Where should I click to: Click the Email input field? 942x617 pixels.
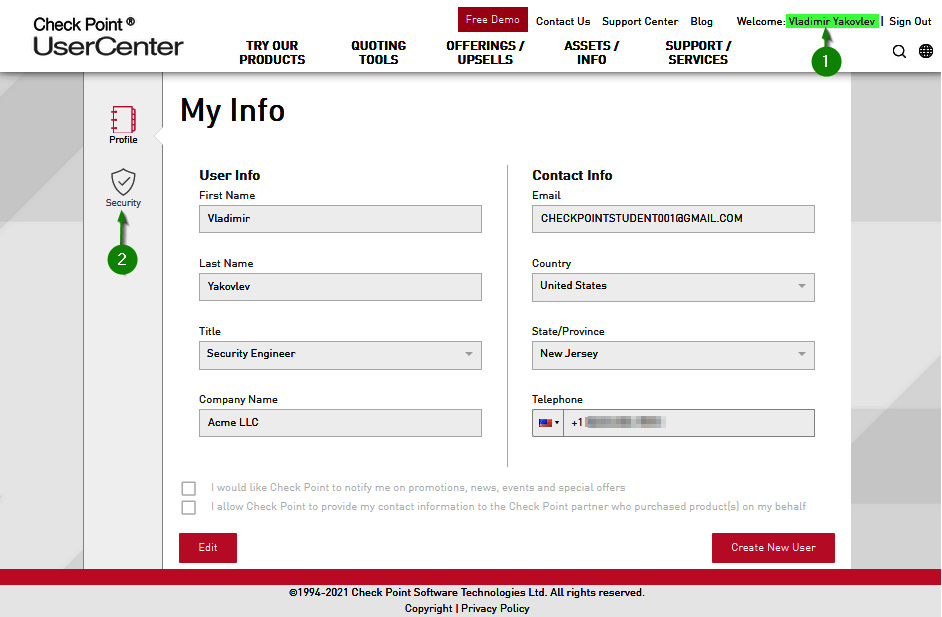pos(673,219)
